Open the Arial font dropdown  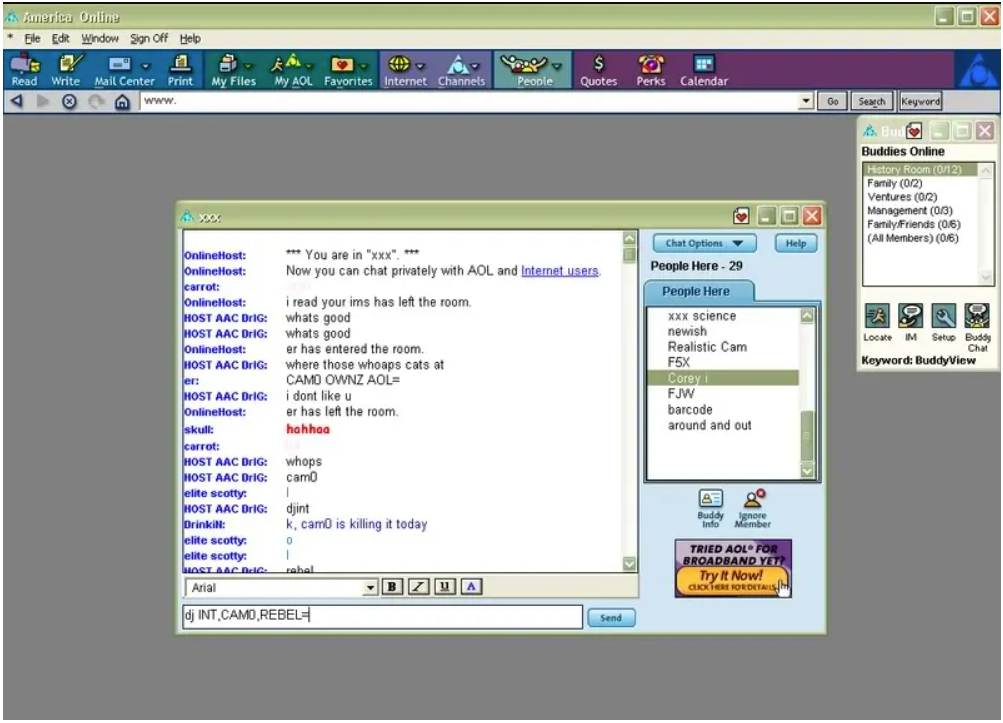pyautogui.click(x=370, y=587)
